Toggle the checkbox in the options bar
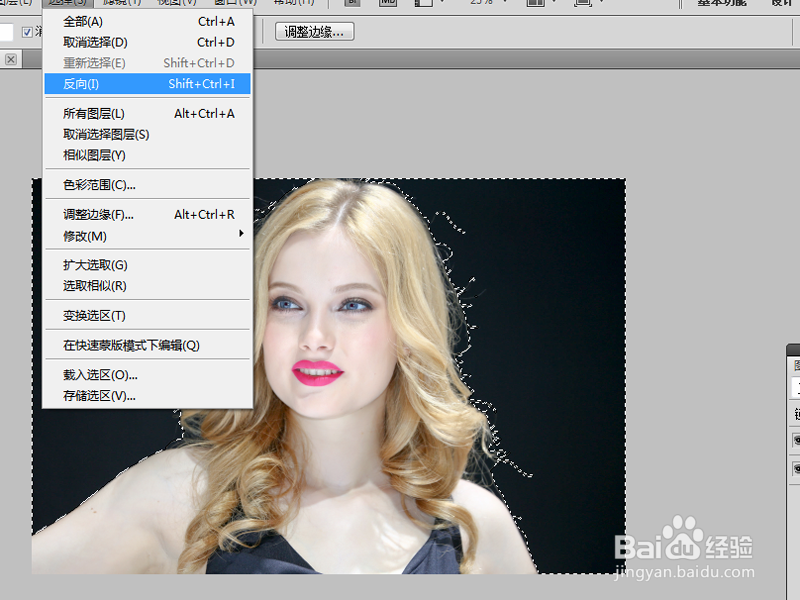The height and width of the screenshot is (600, 800). (x=27, y=32)
